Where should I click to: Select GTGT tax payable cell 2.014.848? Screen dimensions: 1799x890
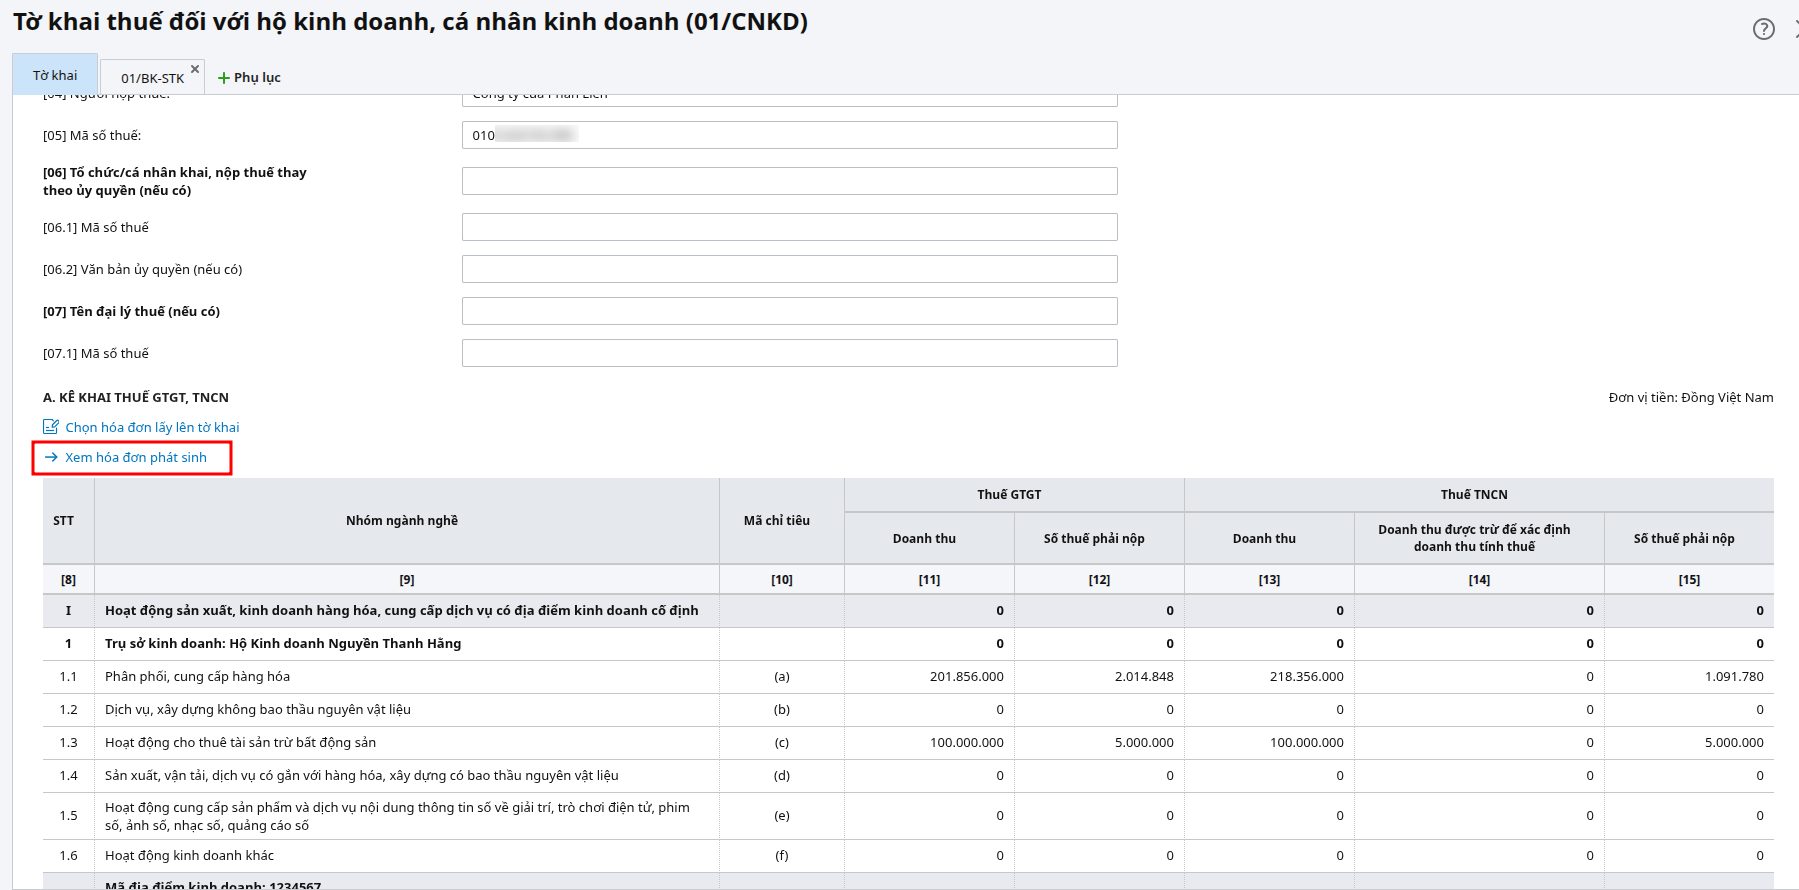pyautogui.click(x=1143, y=677)
